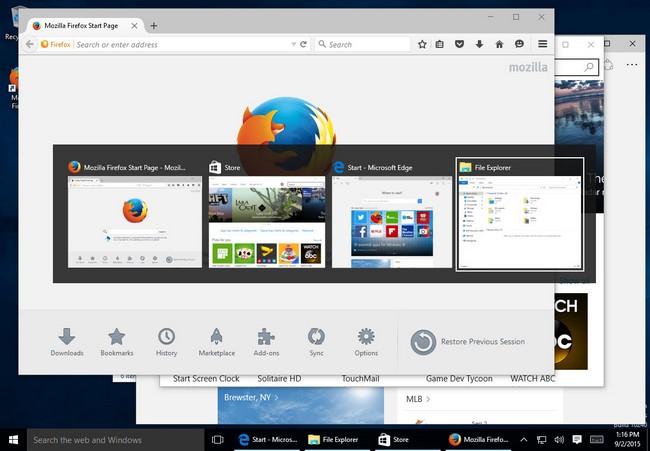Go to Firefox home page icon
Screen dimensions: 650x451
click(x=499, y=44)
